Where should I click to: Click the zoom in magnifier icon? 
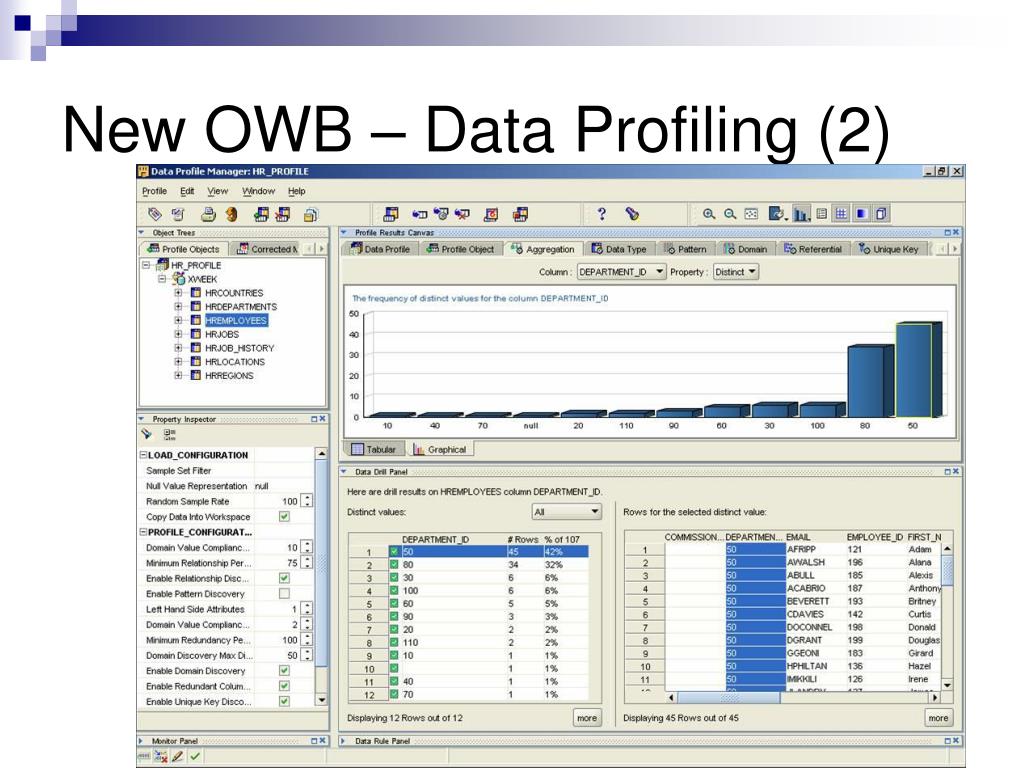709,214
